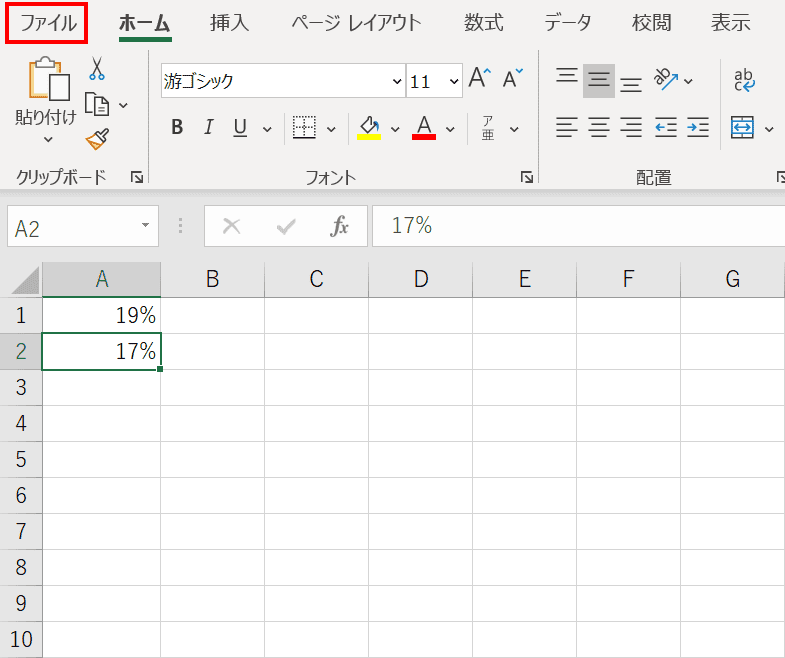Open 数式 tab
This screenshot has height=658, width=785.
pyautogui.click(x=483, y=23)
